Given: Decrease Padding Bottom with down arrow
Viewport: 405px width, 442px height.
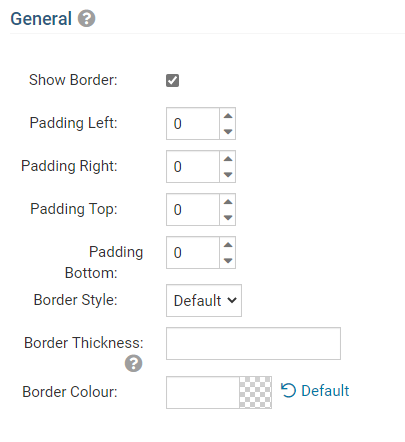Looking at the screenshot, I should pyautogui.click(x=228, y=260).
